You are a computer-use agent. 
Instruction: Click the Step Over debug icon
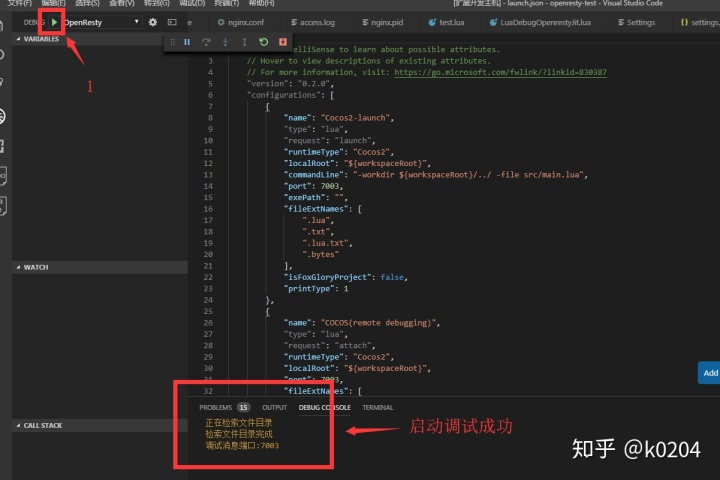206,42
